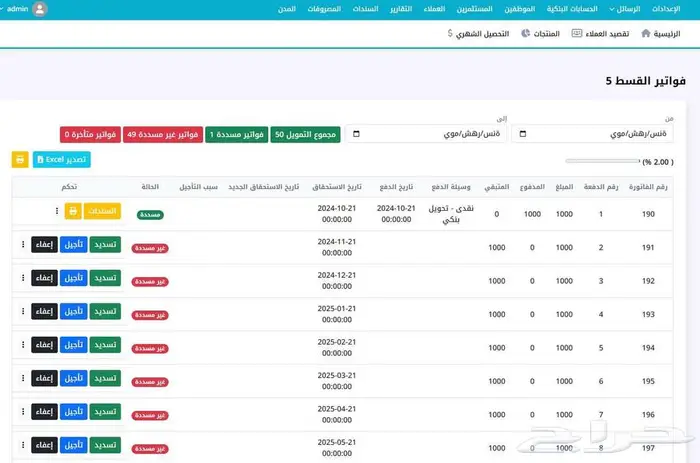The image size is (700, 463).
Task: Click the yellow print icon beside Export Excel
Action: (20, 159)
